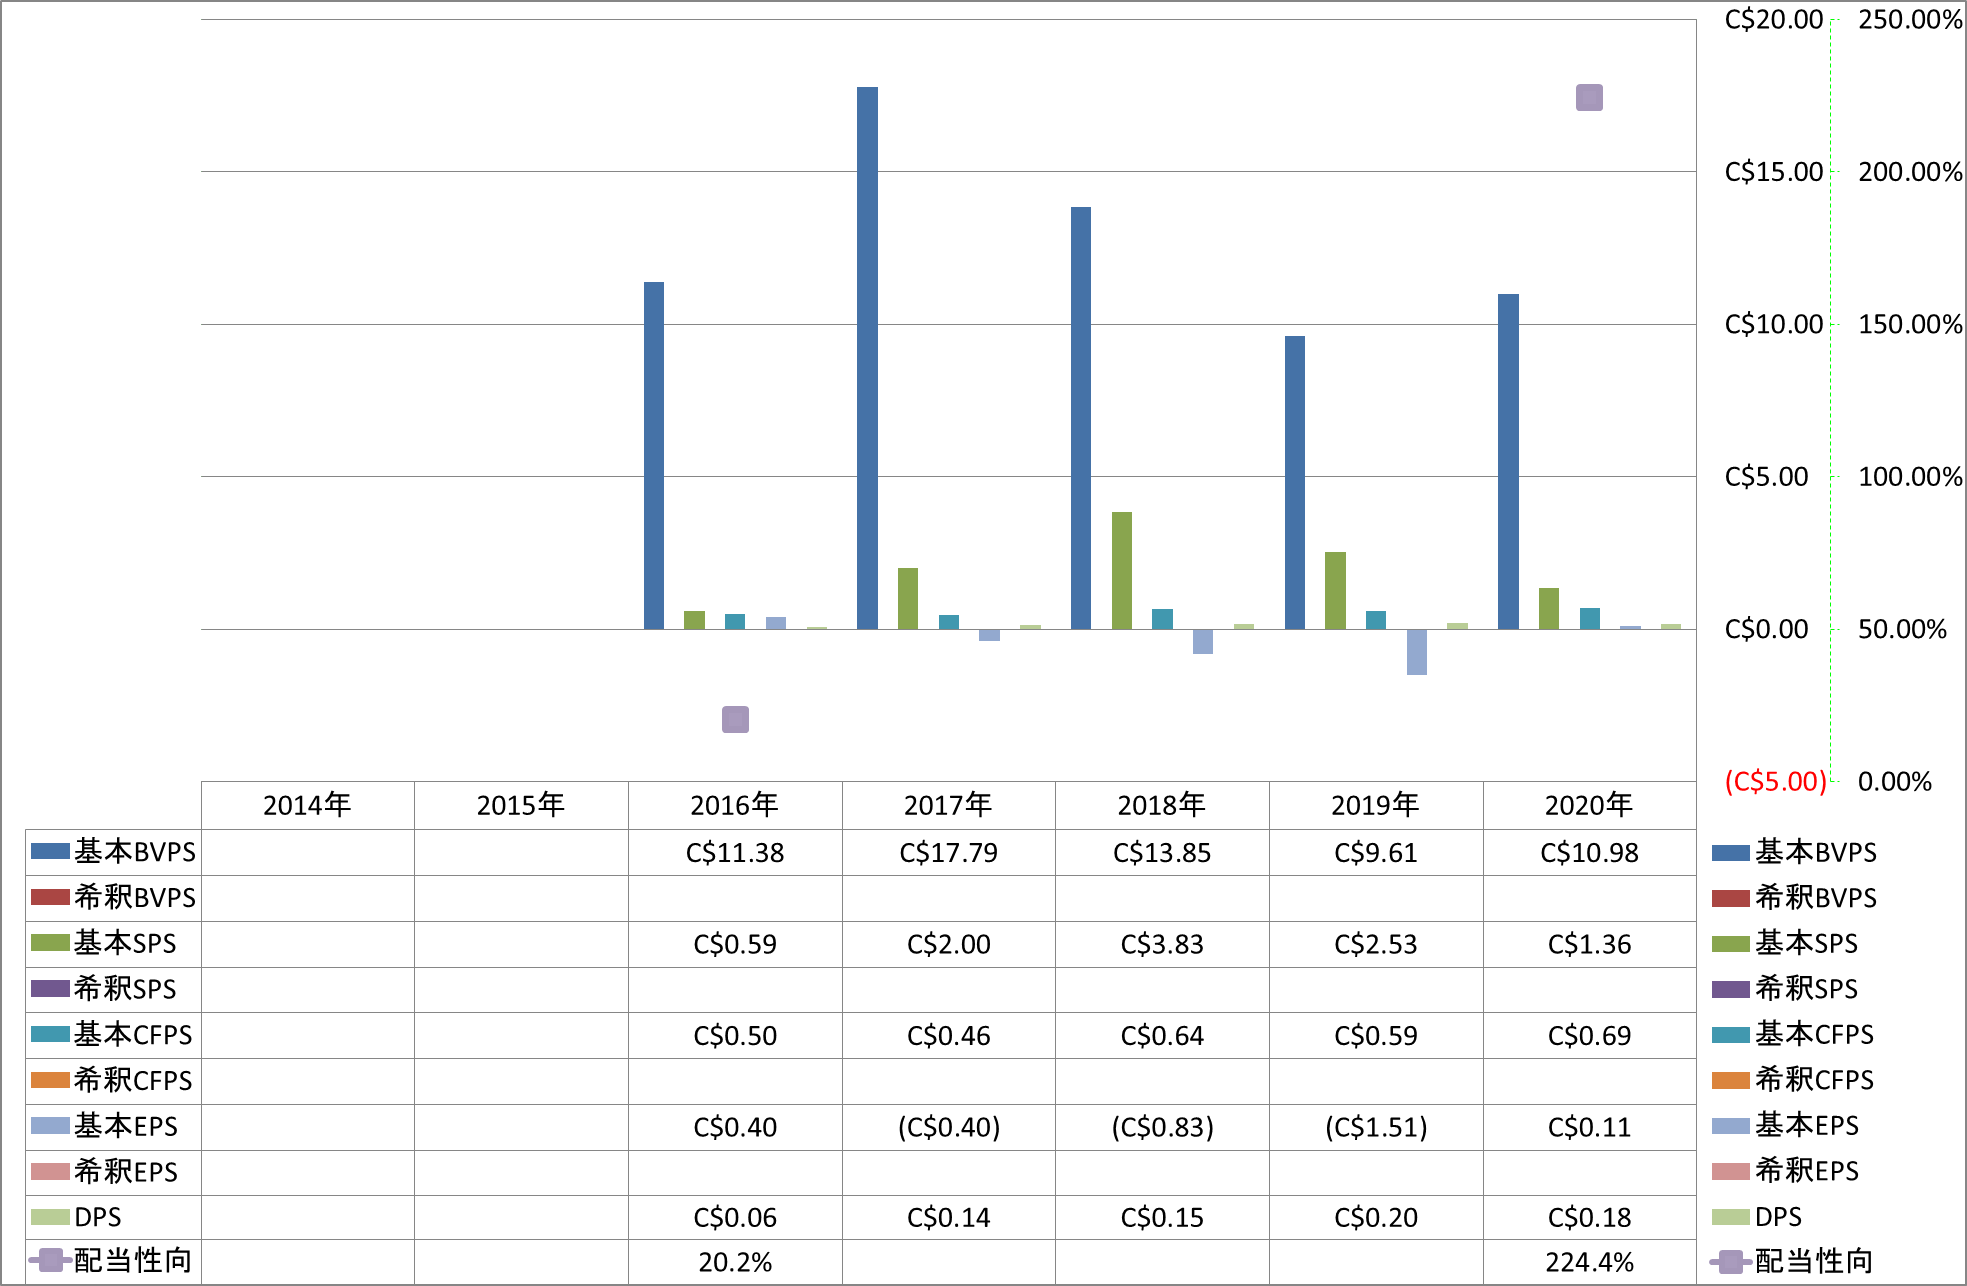Click the 20.2% payout ratio cell
The image size is (1967, 1286).
click(735, 1262)
